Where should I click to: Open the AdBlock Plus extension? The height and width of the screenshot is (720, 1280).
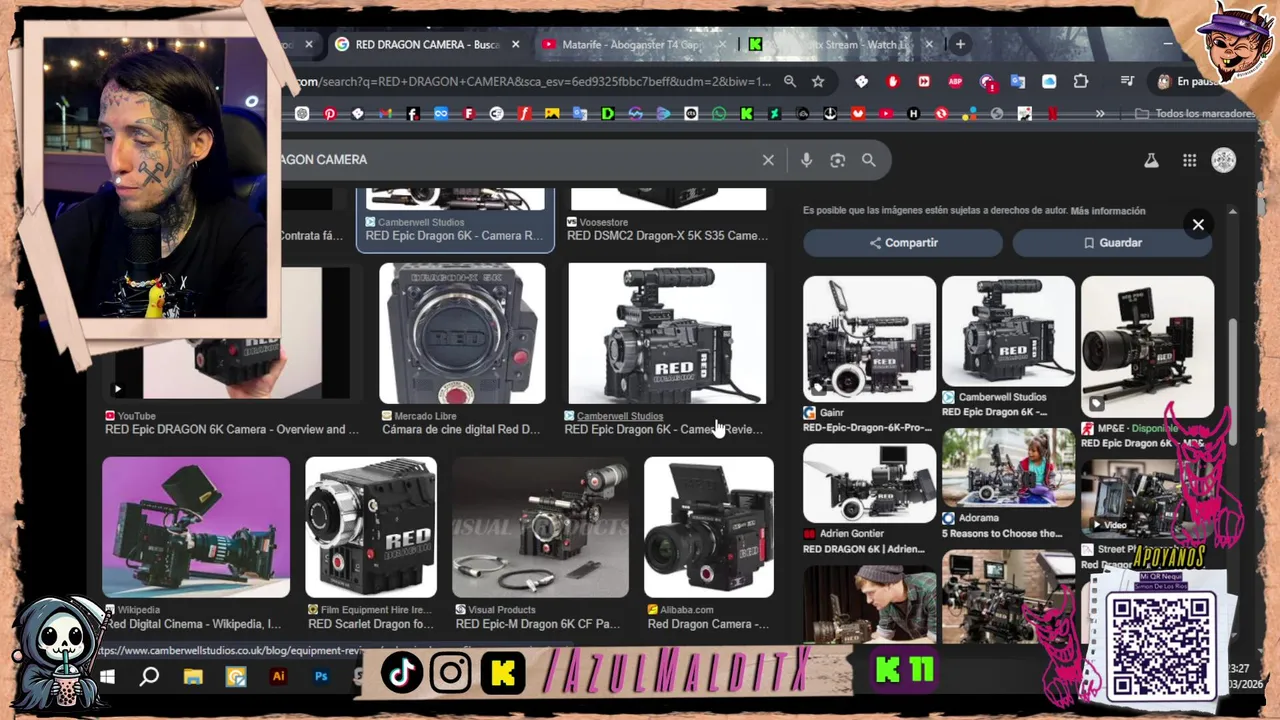point(955,82)
